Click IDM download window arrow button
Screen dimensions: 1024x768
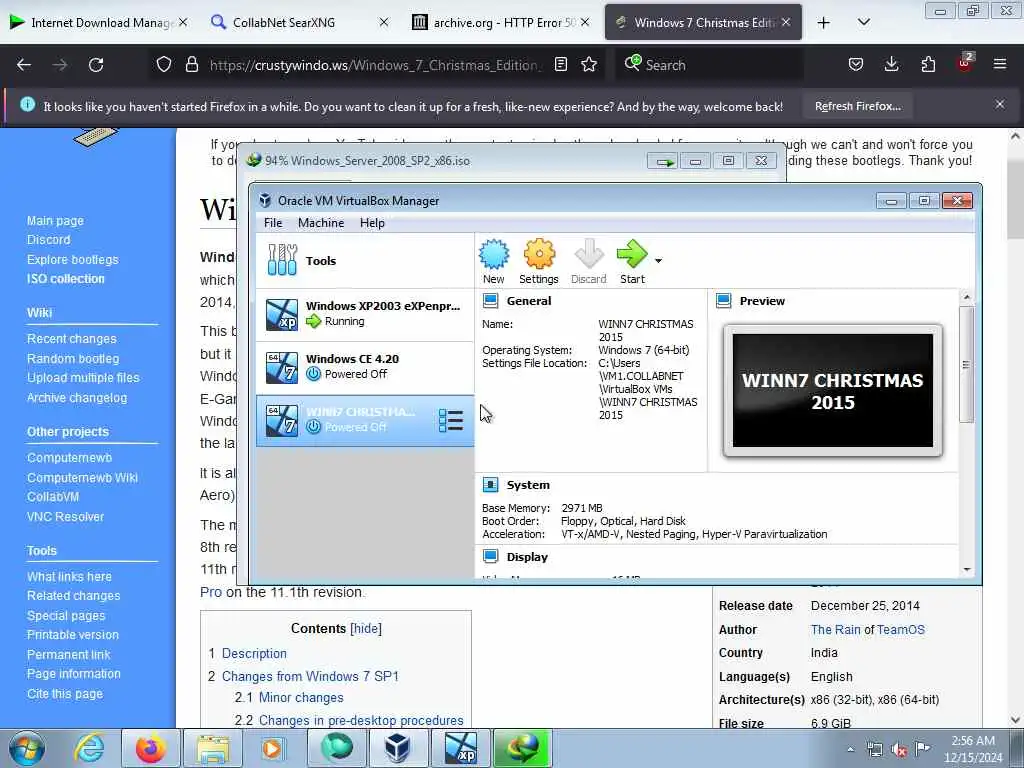click(663, 161)
